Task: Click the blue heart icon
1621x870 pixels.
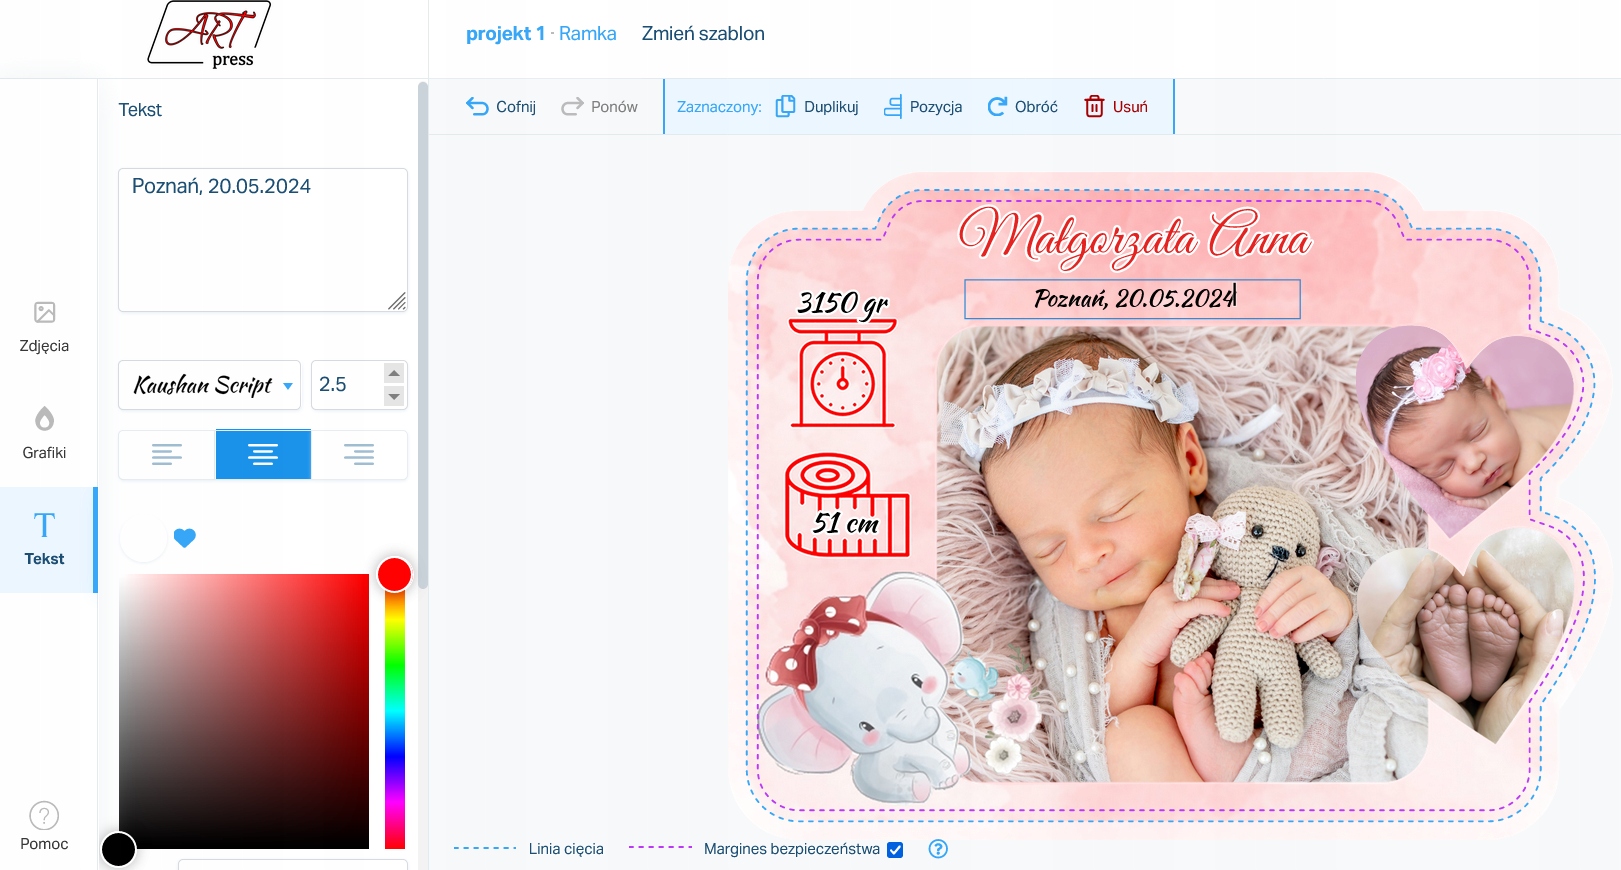Action: pos(184,538)
